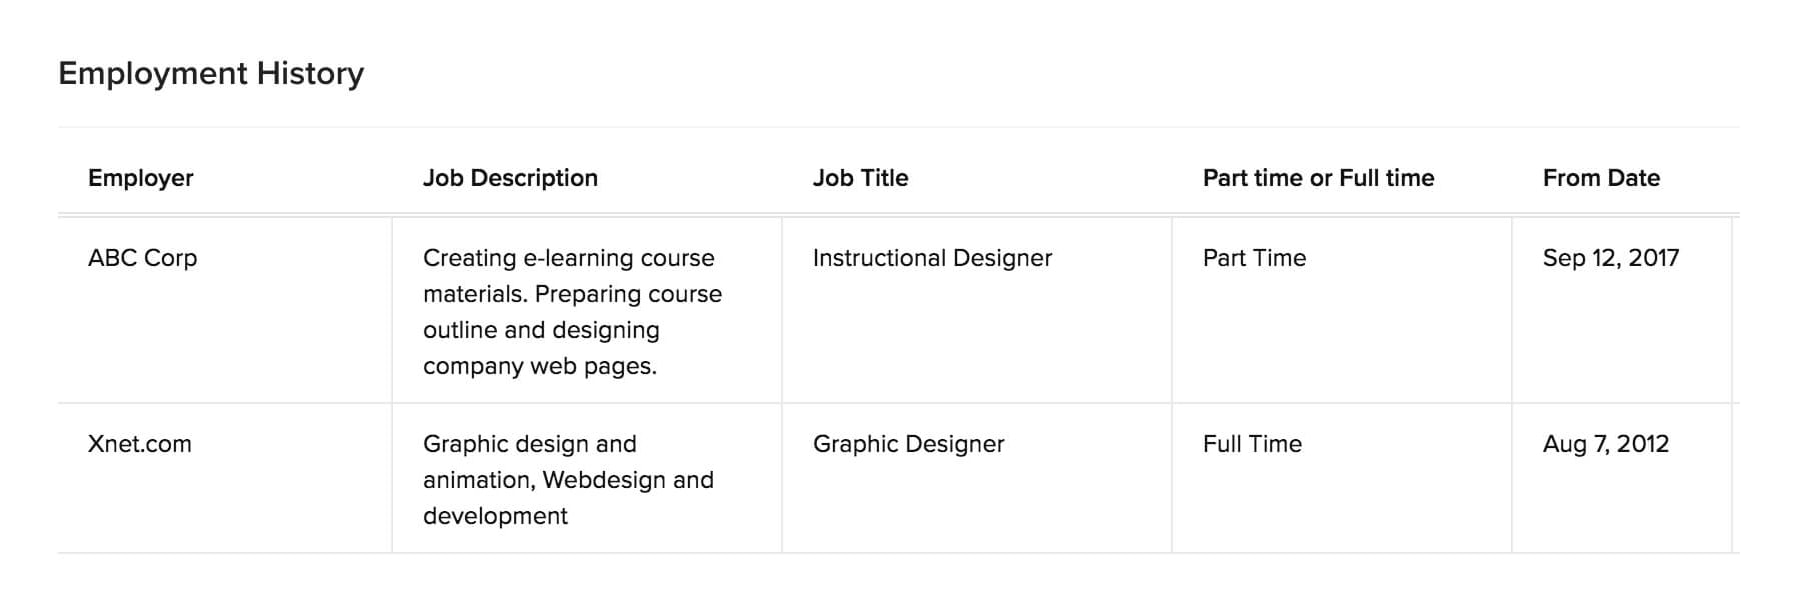Click 'outline and designing' text line
1800x614 pixels.
pyautogui.click(x=541, y=330)
